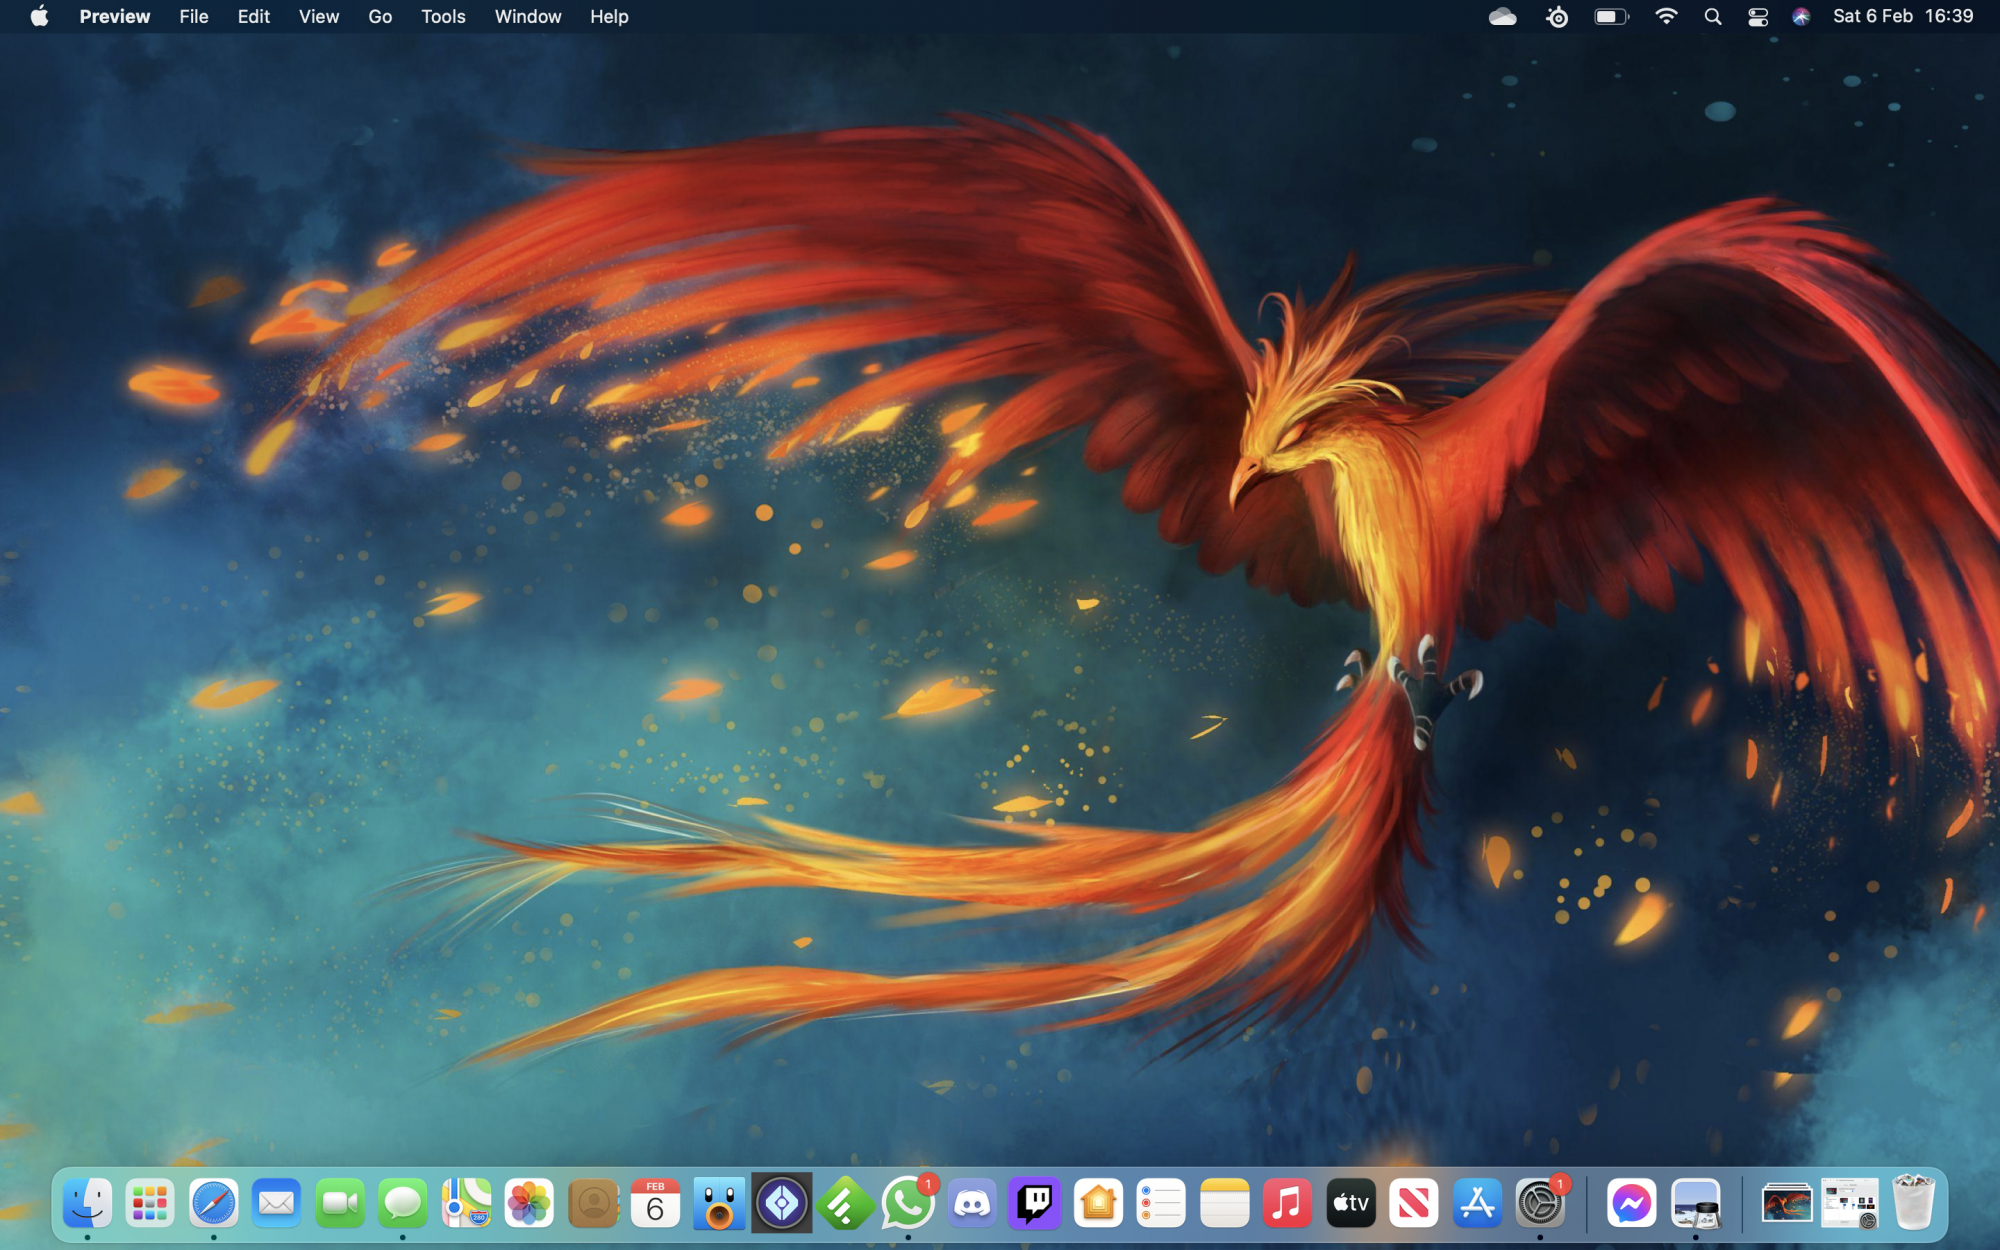2000x1250 pixels.
Task: Open the Tools menu
Action: [443, 16]
